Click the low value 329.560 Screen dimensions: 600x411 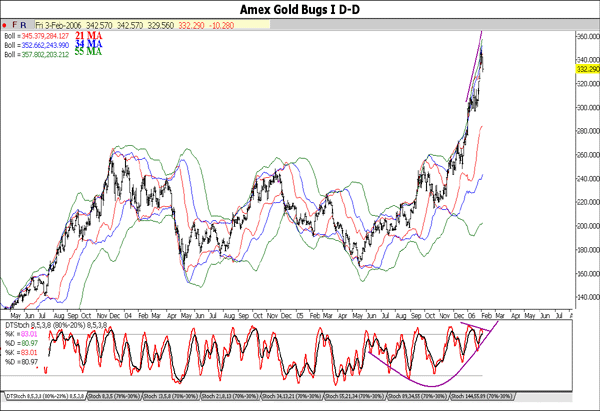[x=161, y=25]
